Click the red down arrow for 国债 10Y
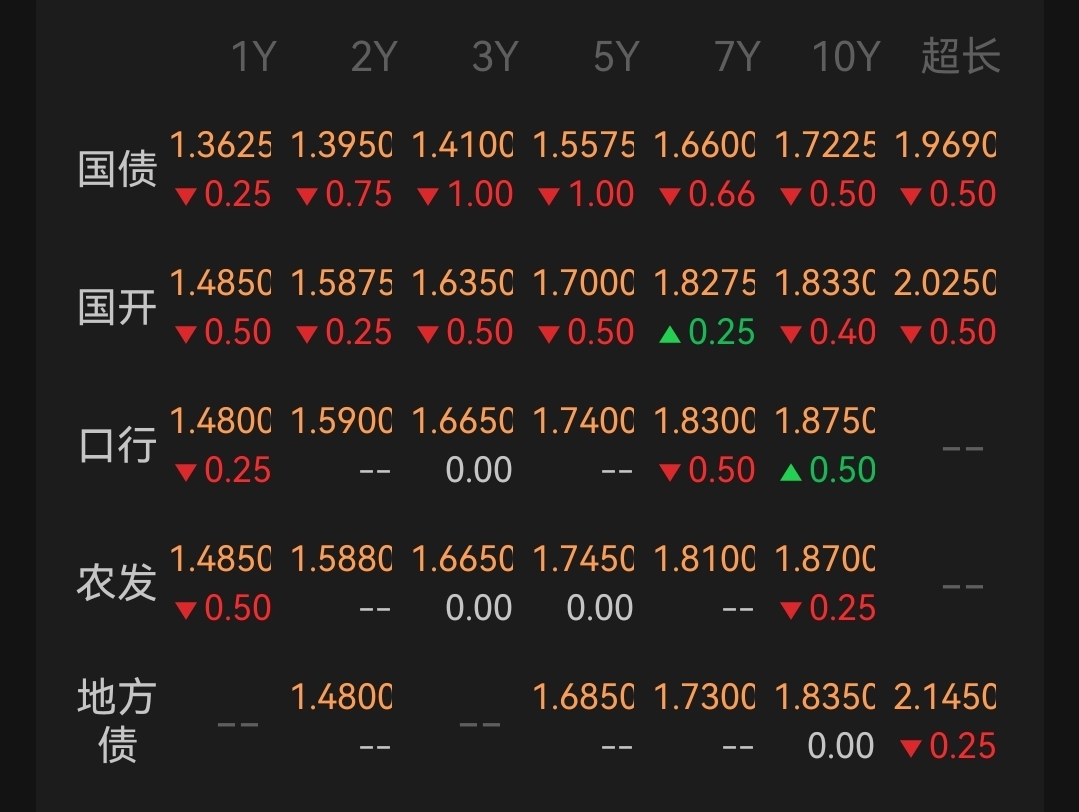Viewport: 1079px width, 812px height. 791,197
